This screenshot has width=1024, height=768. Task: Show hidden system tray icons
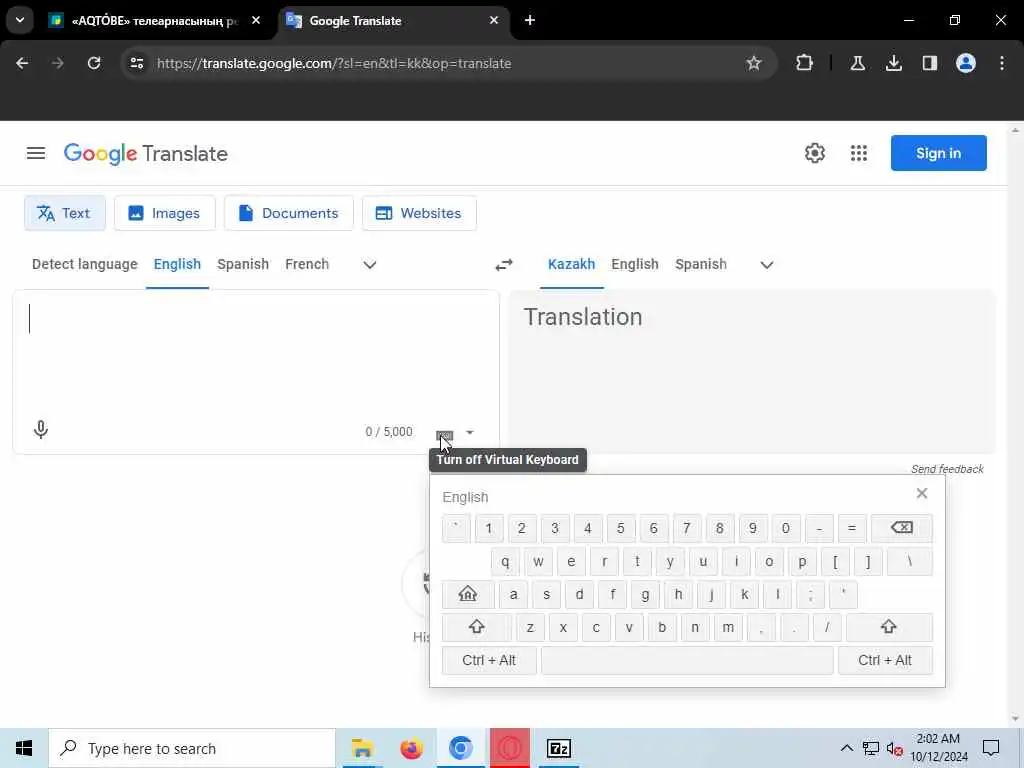click(846, 748)
